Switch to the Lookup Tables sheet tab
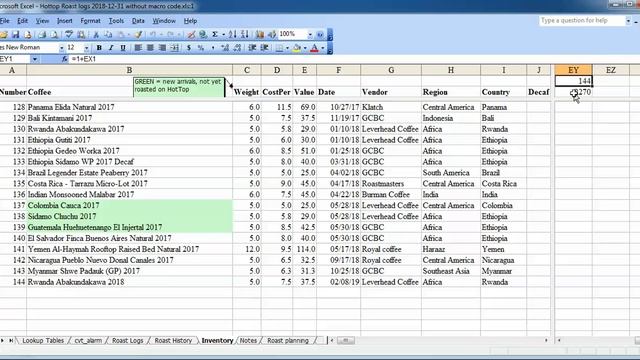The width and height of the screenshot is (640, 360). tap(43, 340)
